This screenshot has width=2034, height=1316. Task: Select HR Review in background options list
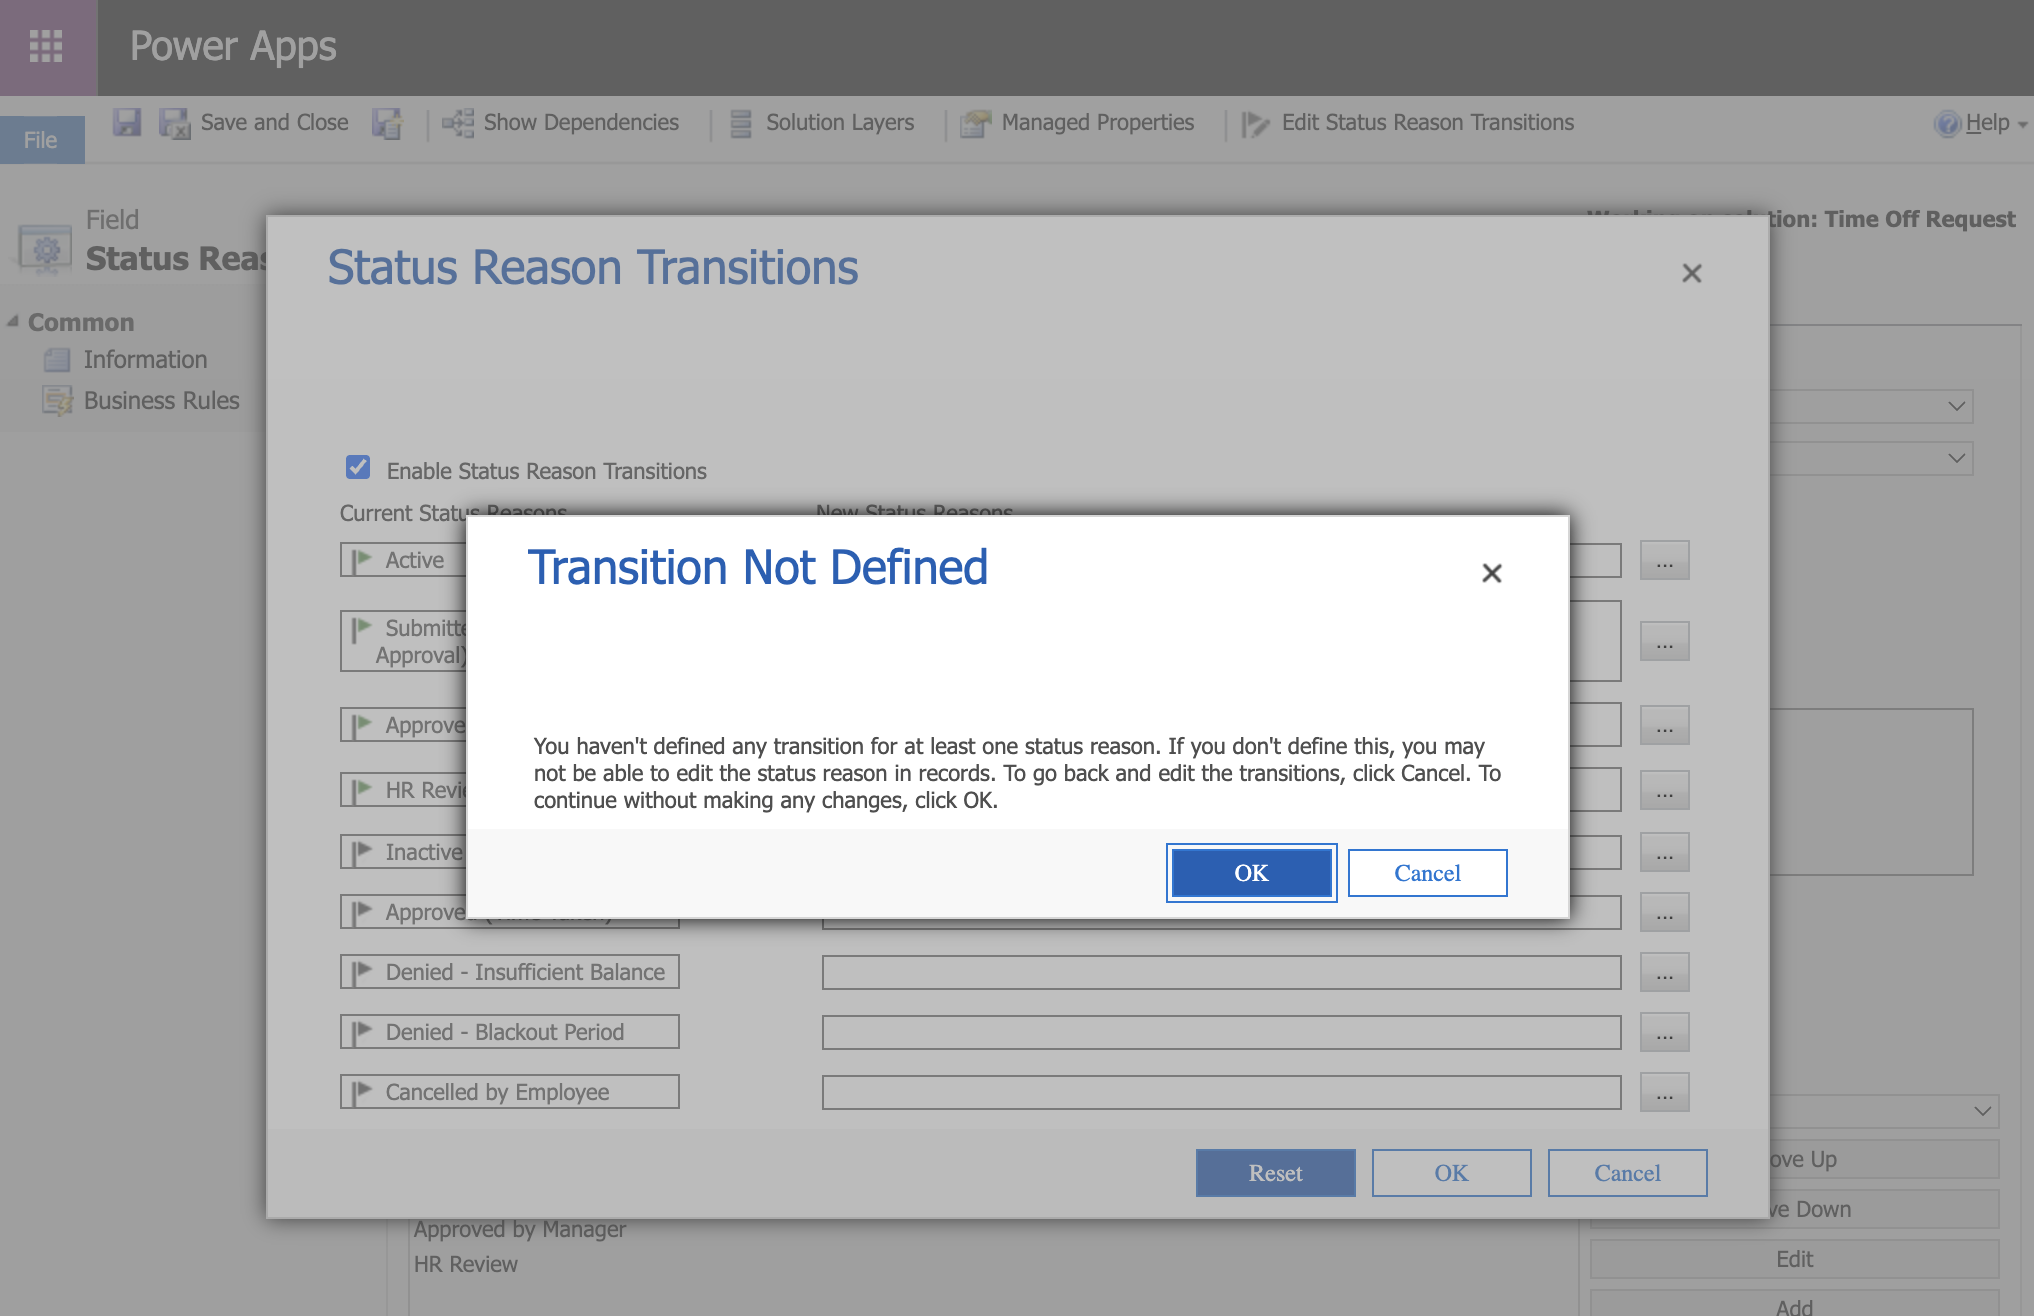pos(466,1264)
